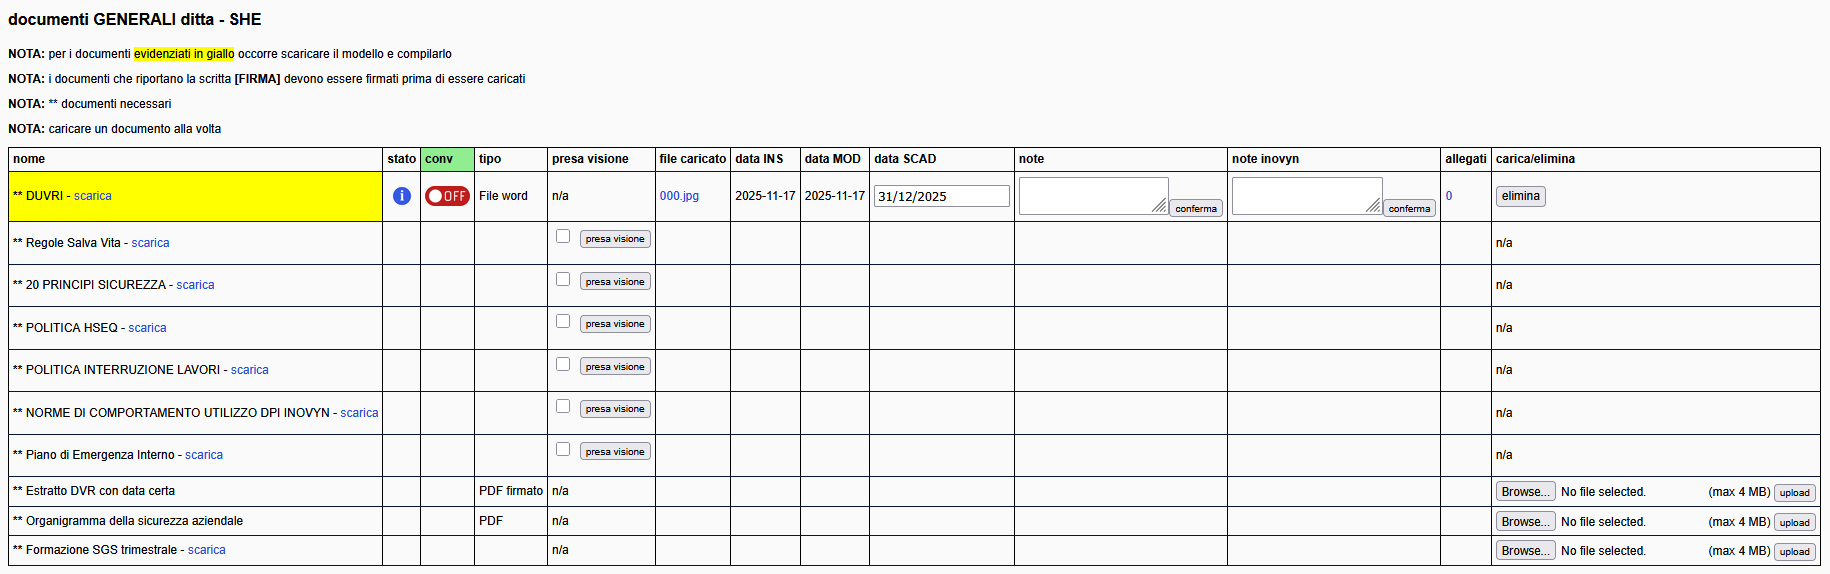Click inside the note inovyn text area
Viewport: 1830px width, 574px height.
pos(1305,195)
